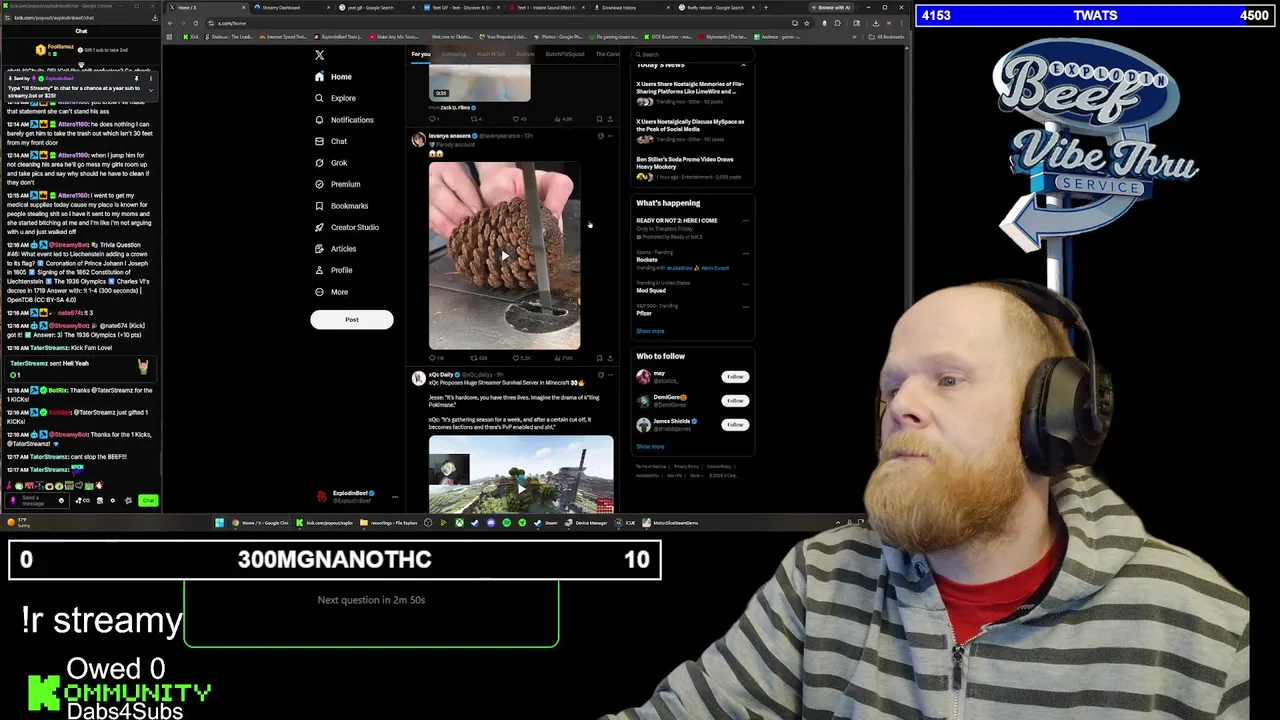Collapse Today's News panel chevron
This screenshot has height=720, width=1280.
pos(743,65)
